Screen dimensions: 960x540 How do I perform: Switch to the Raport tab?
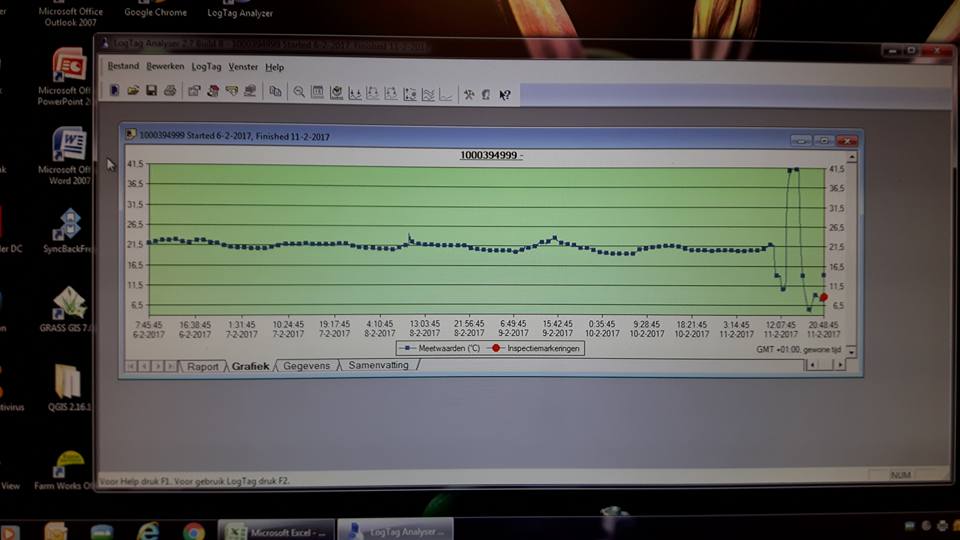203,366
